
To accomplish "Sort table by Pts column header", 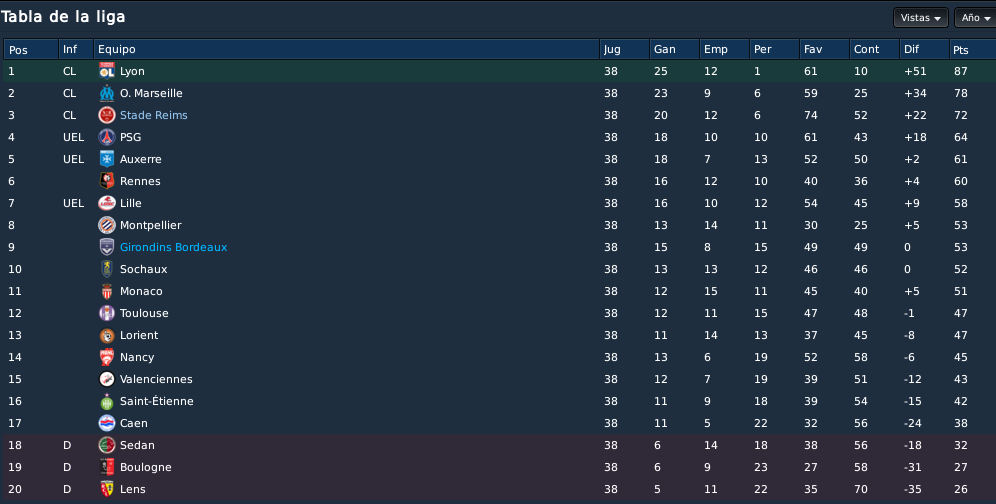I will coord(972,50).
